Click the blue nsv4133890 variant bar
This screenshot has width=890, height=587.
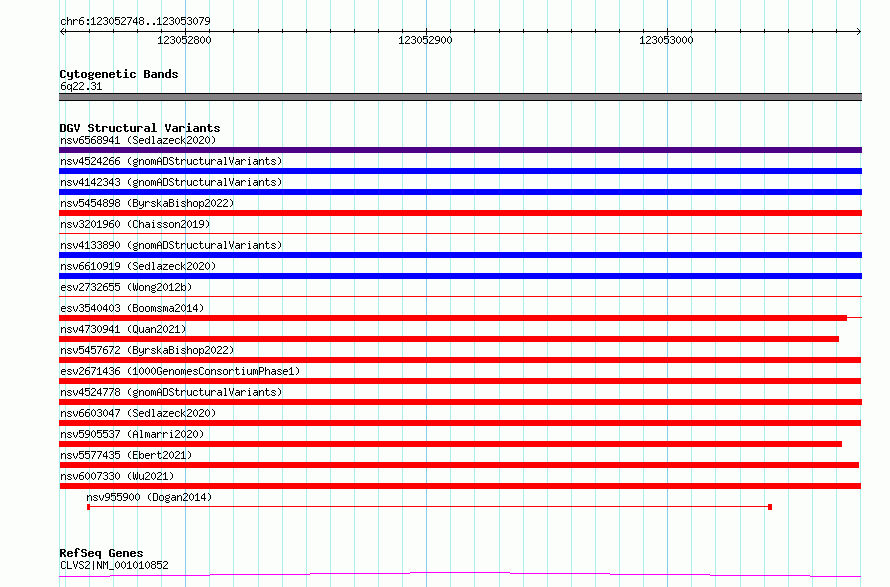[x=460, y=255]
